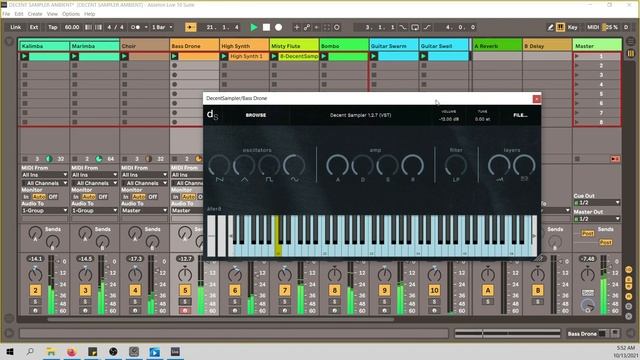The height and width of the screenshot is (360, 640).
Task: Set Kalimba monitor to Auto
Action: pos(39,197)
